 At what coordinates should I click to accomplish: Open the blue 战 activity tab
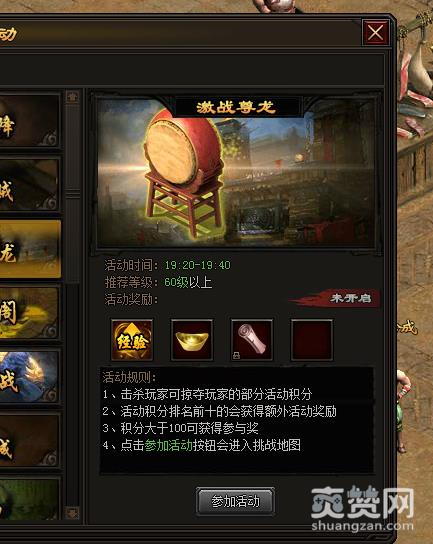click(x=29, y=377)
